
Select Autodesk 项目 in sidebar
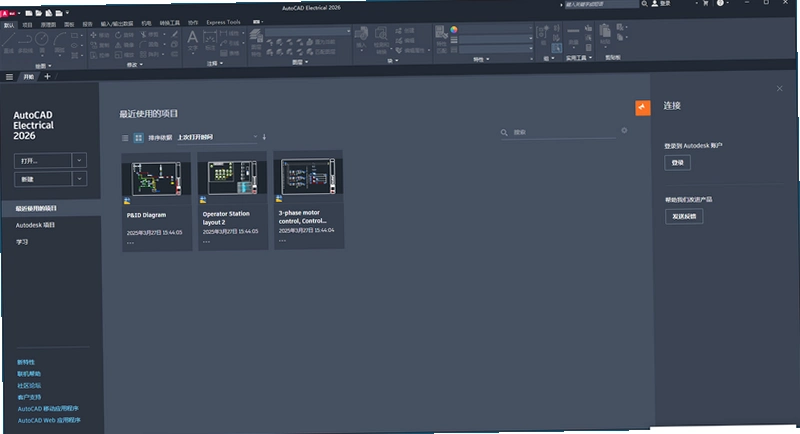(x=35, y=225)
